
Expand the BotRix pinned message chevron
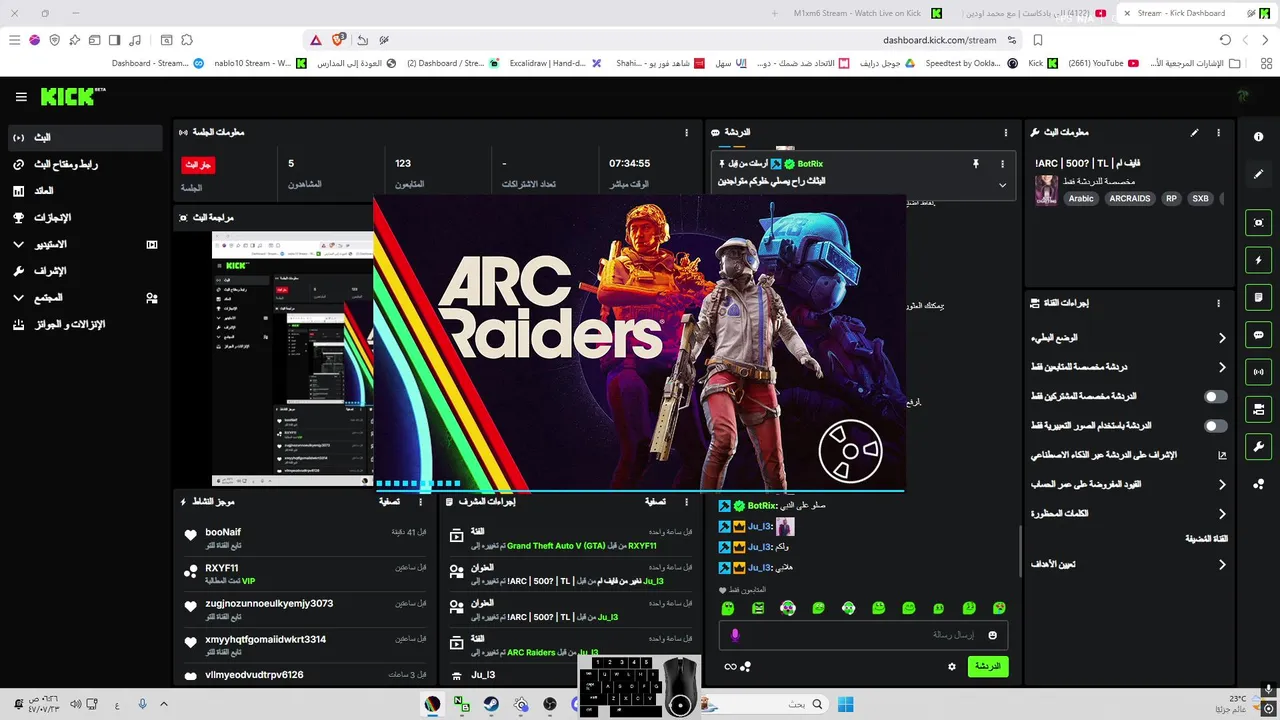1002,184
